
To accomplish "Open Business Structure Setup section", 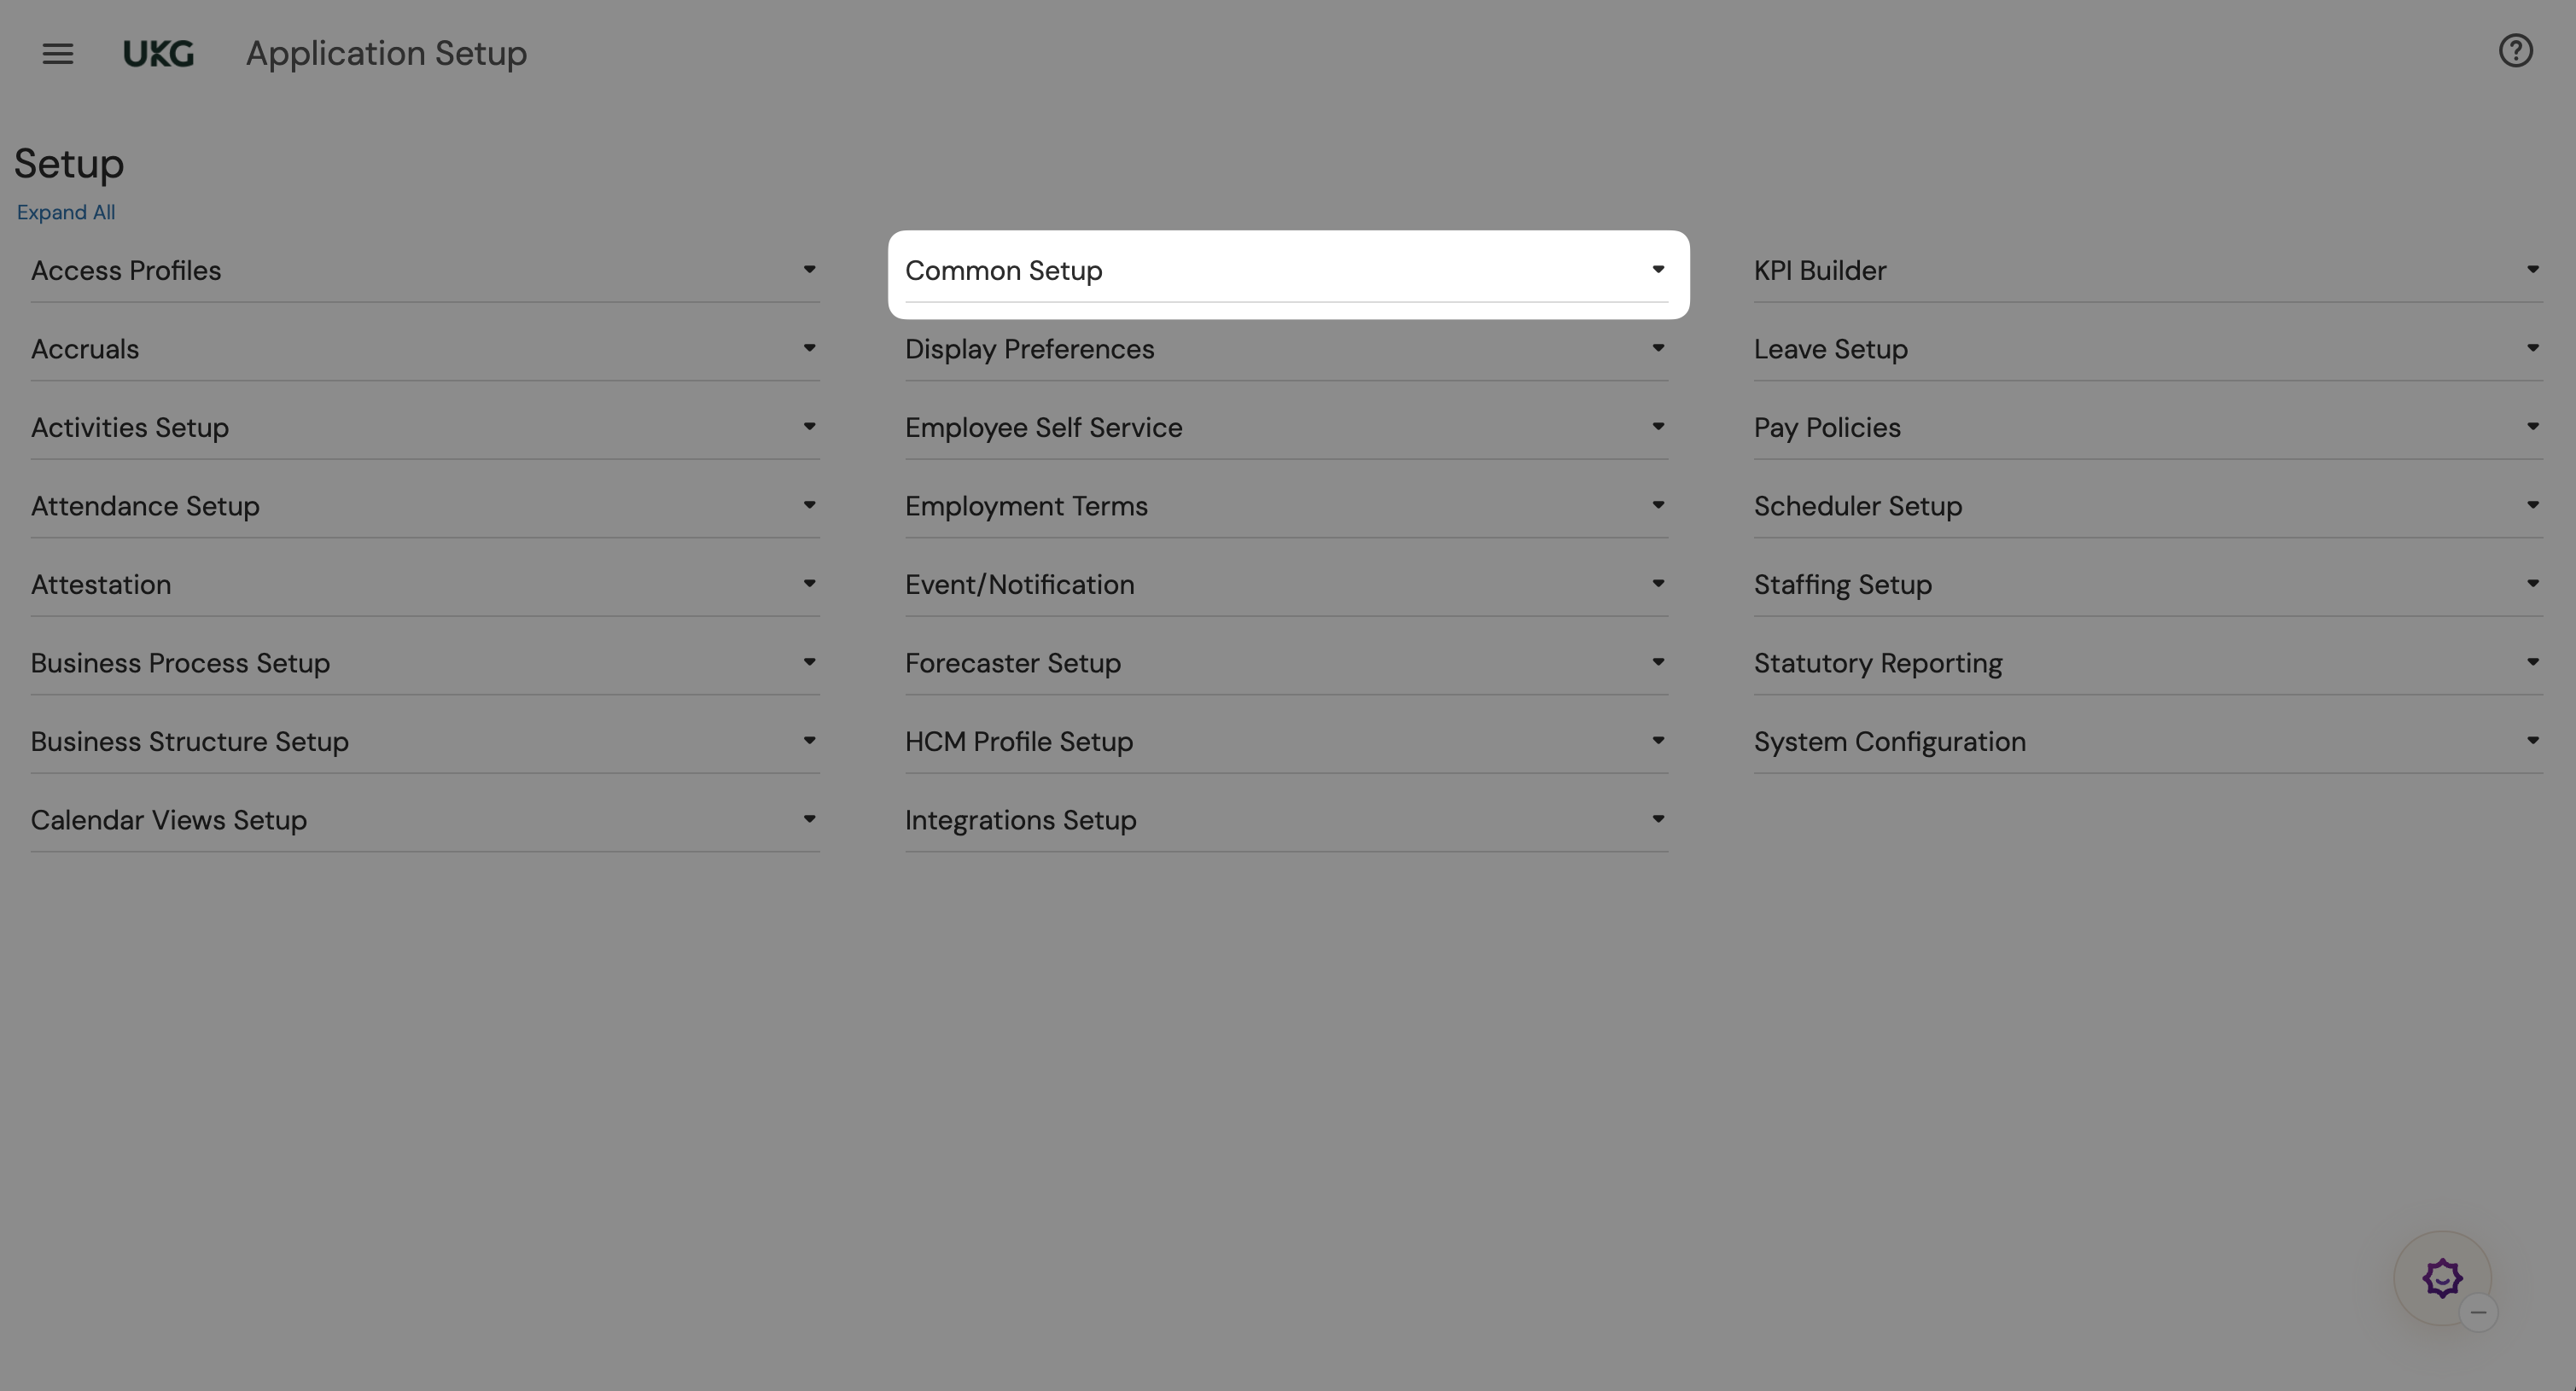I will click(189, 742).
